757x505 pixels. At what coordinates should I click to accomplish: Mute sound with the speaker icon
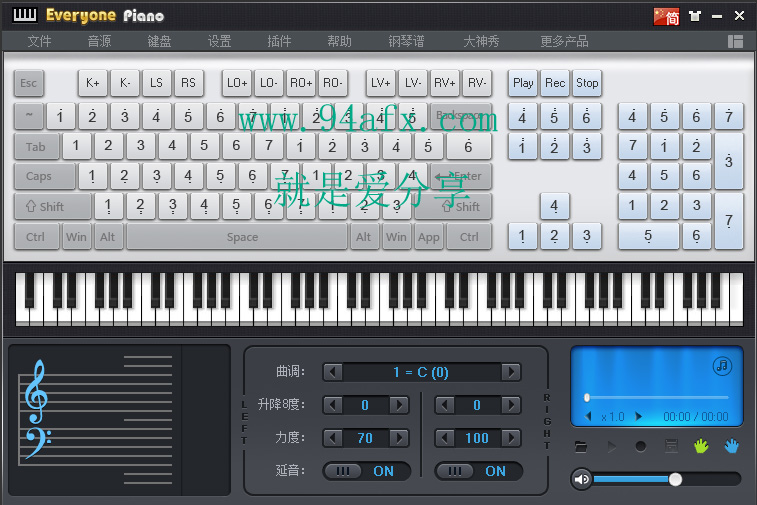click(581, 479)
